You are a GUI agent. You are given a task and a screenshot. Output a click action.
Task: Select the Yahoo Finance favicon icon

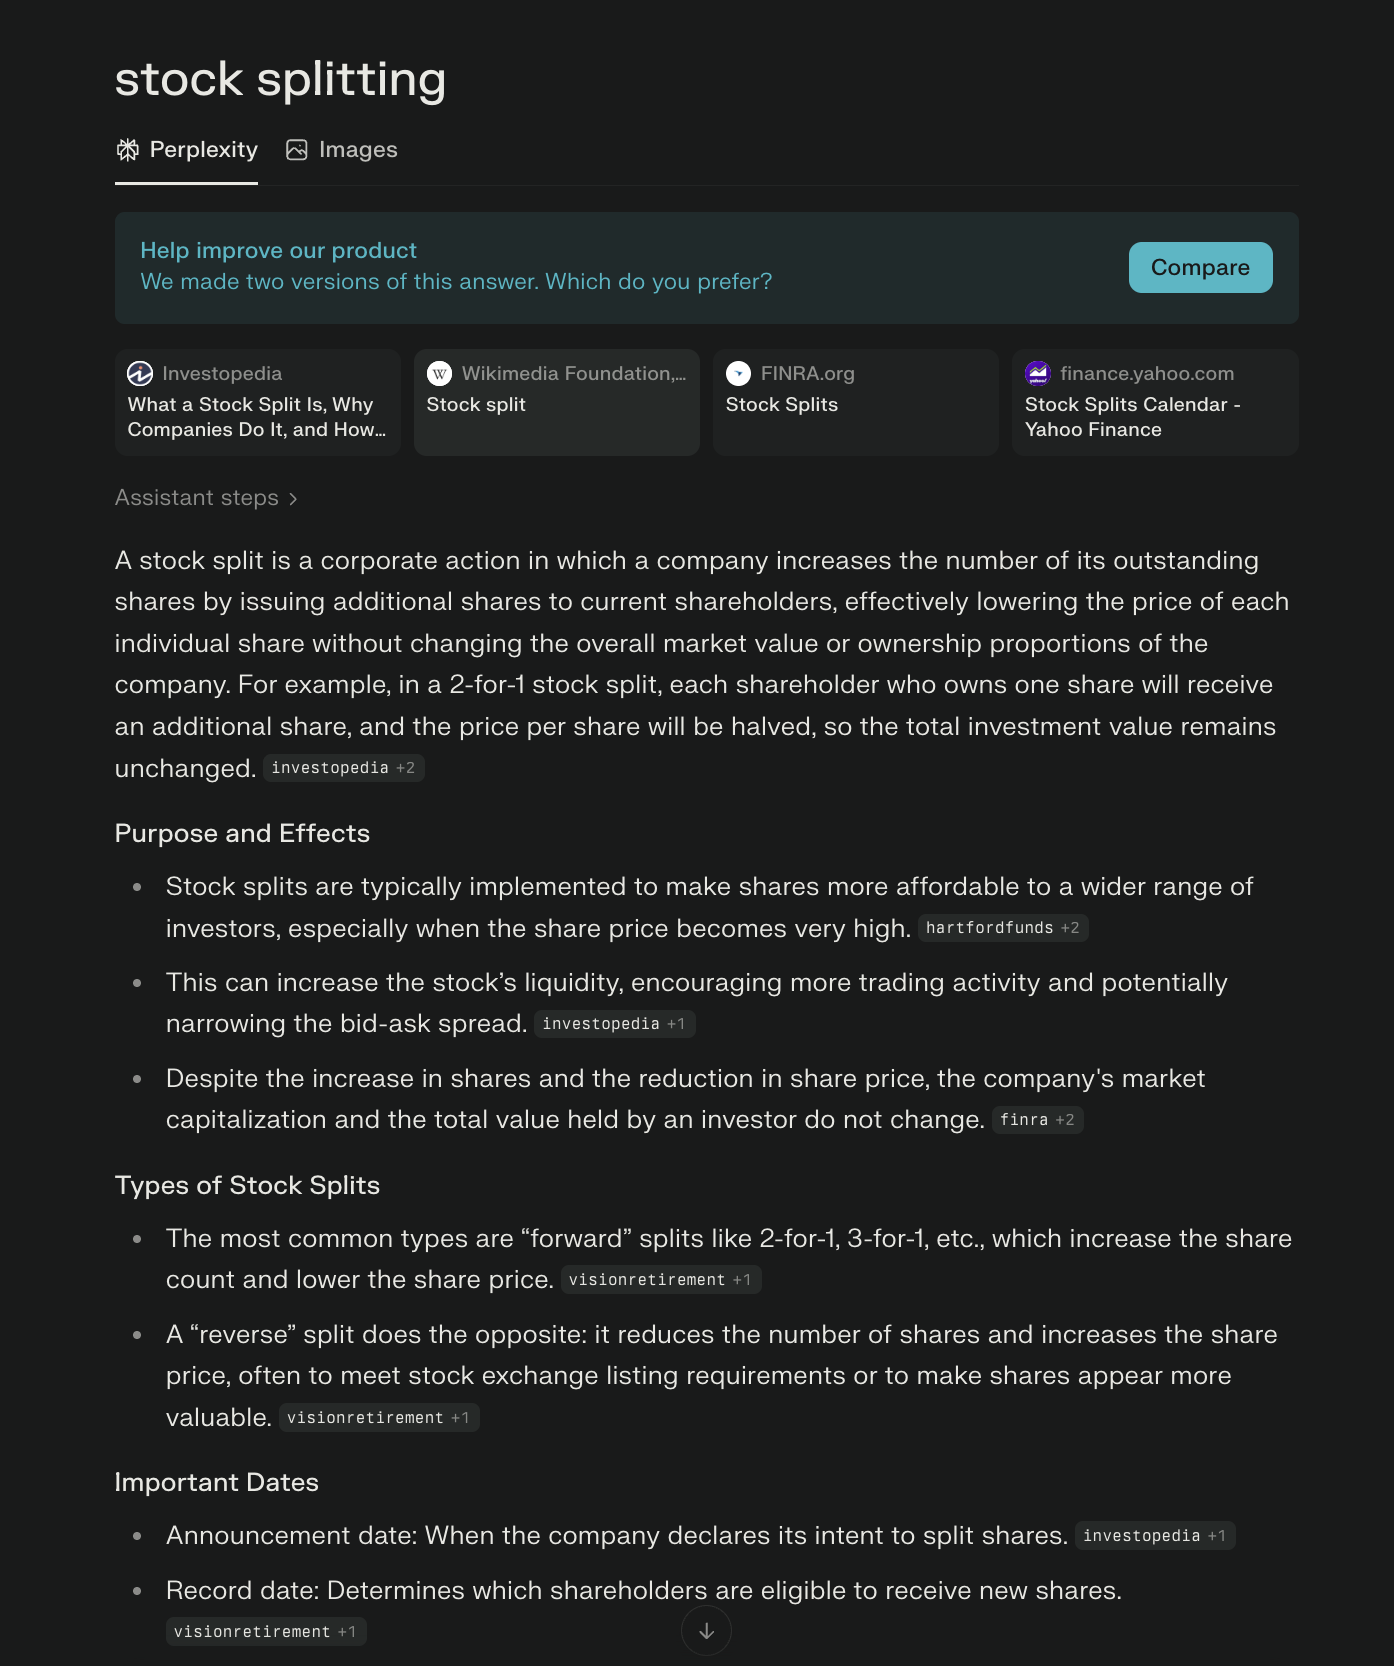(x=1037, y=373)
